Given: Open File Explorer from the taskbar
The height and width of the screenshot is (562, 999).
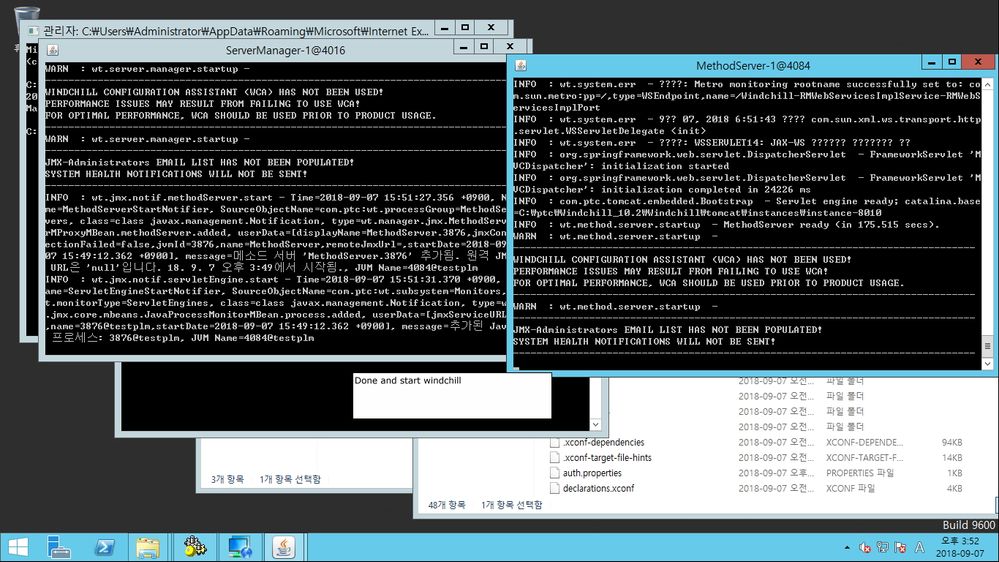Looking at the screenshot, I should click(x=148, y=547).
